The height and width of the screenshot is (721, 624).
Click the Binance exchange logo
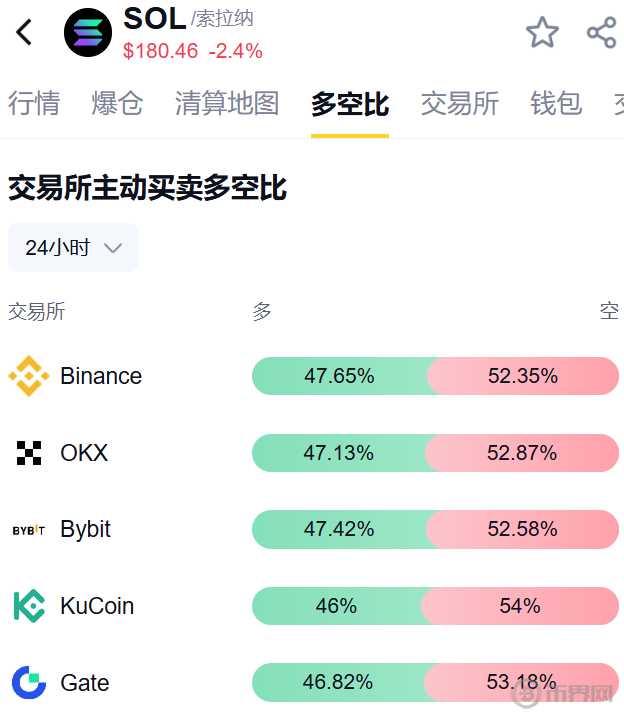click(29, 376)
